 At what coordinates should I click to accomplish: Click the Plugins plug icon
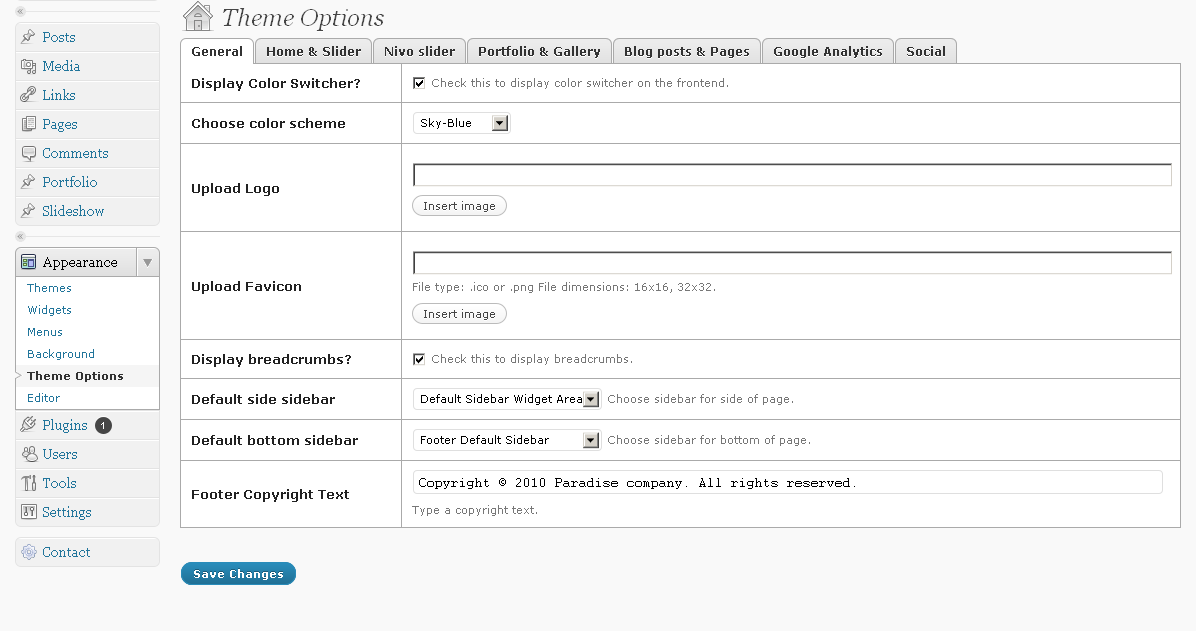[28, 425]
